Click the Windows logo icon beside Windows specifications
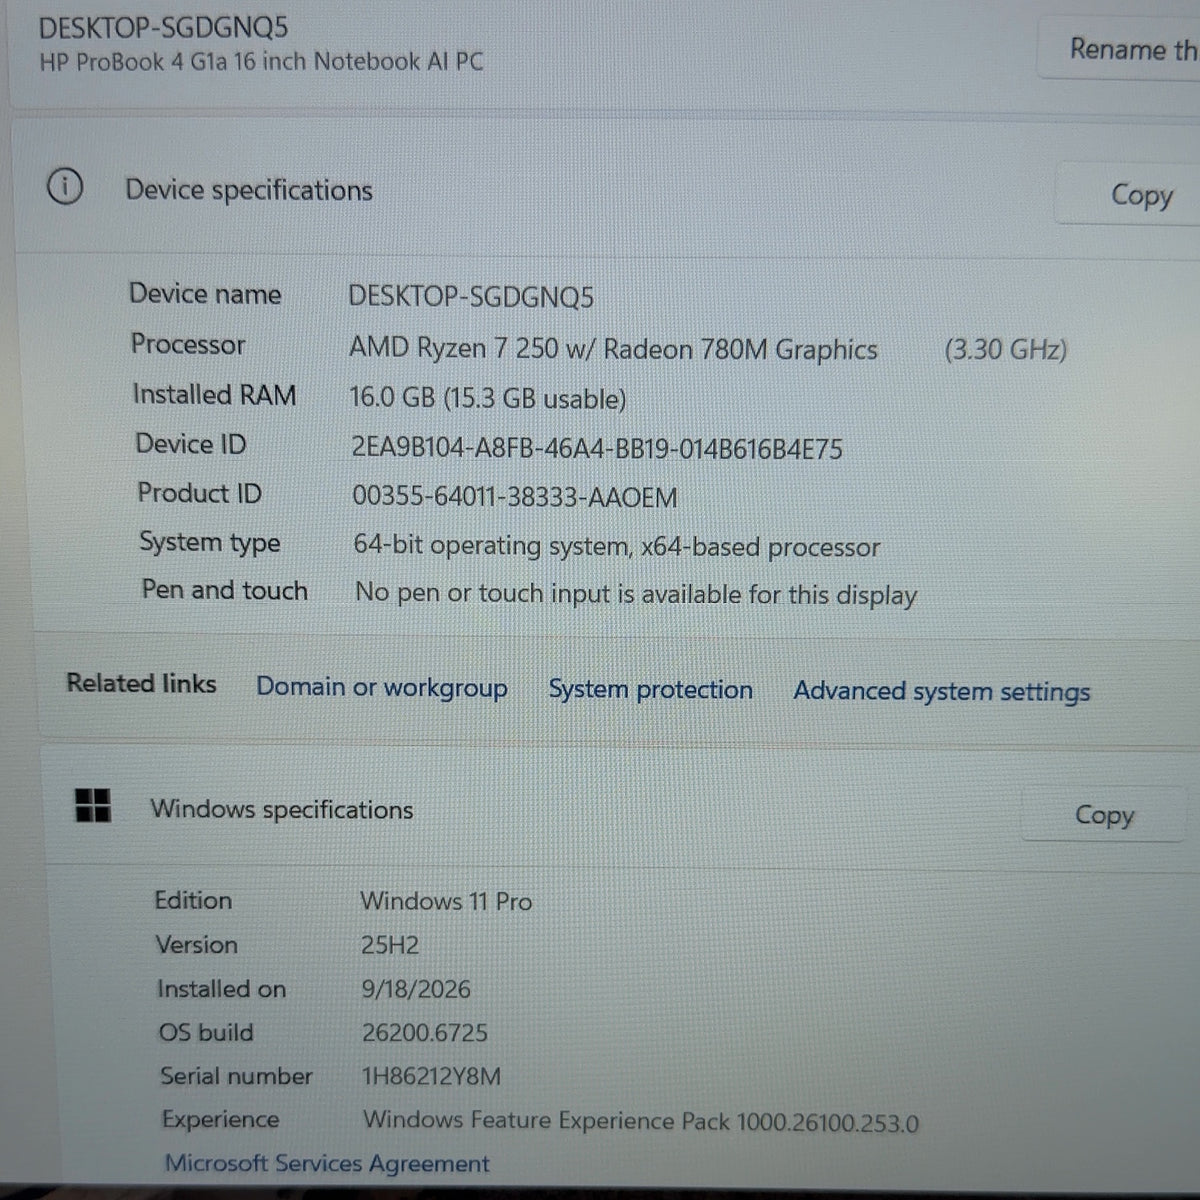This screenshot has width=1200, height=1200. click(93, 804)
